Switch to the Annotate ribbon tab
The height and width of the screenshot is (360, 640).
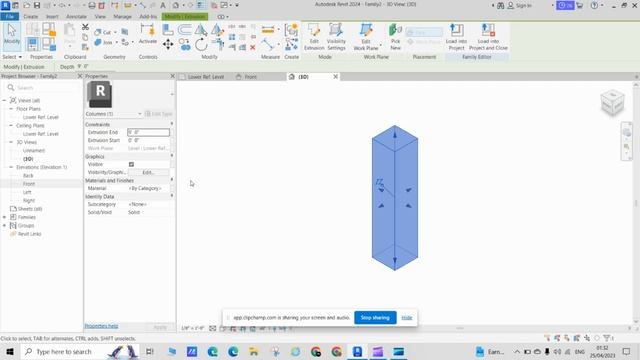click(76, 17)
